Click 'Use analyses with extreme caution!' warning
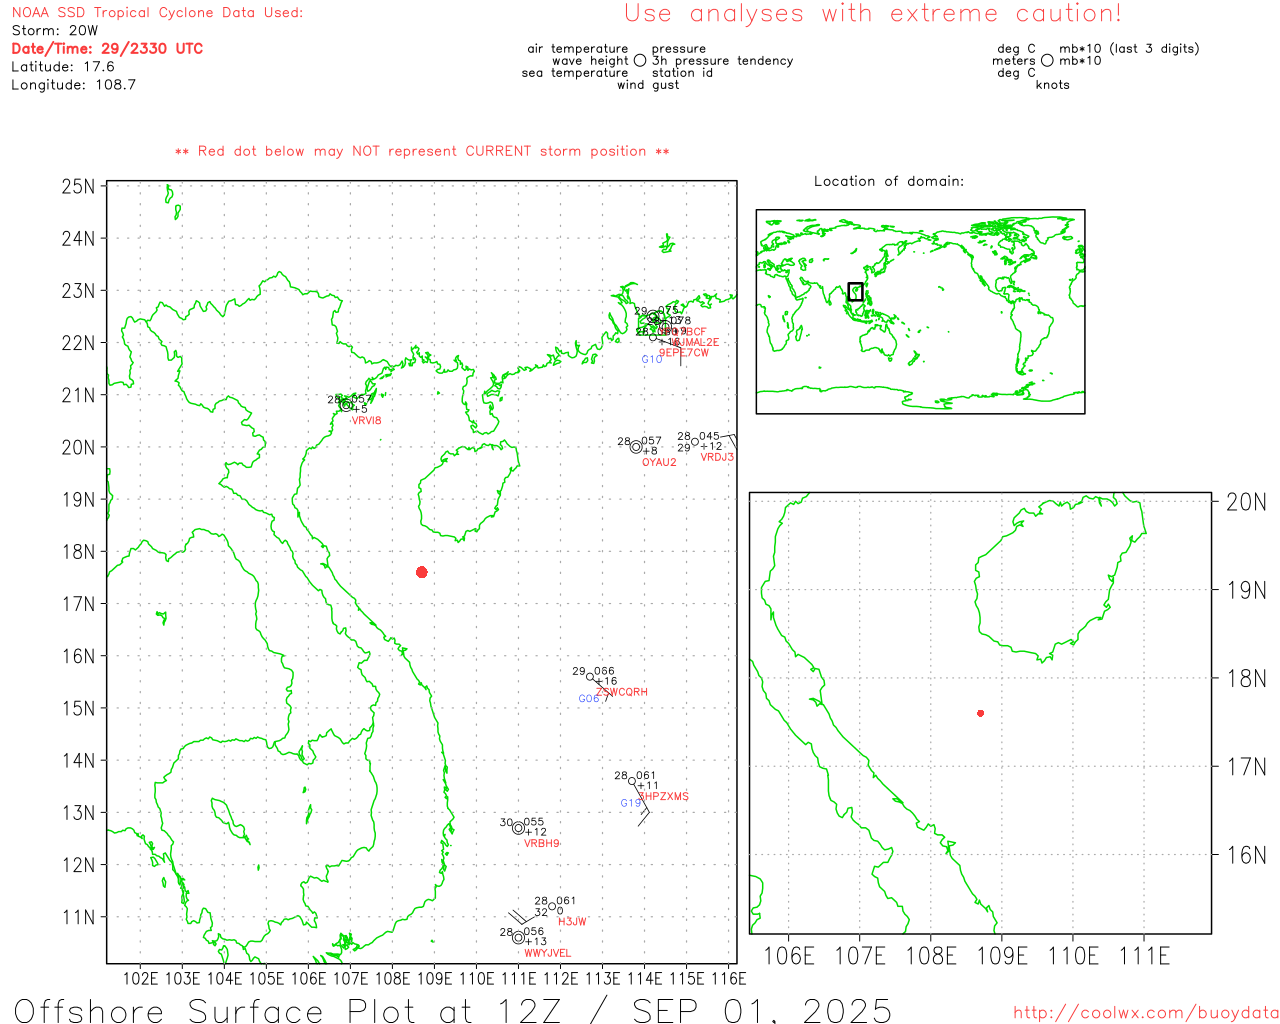The width and height of the screenshot is (1280, 1024). click(873, 13)
